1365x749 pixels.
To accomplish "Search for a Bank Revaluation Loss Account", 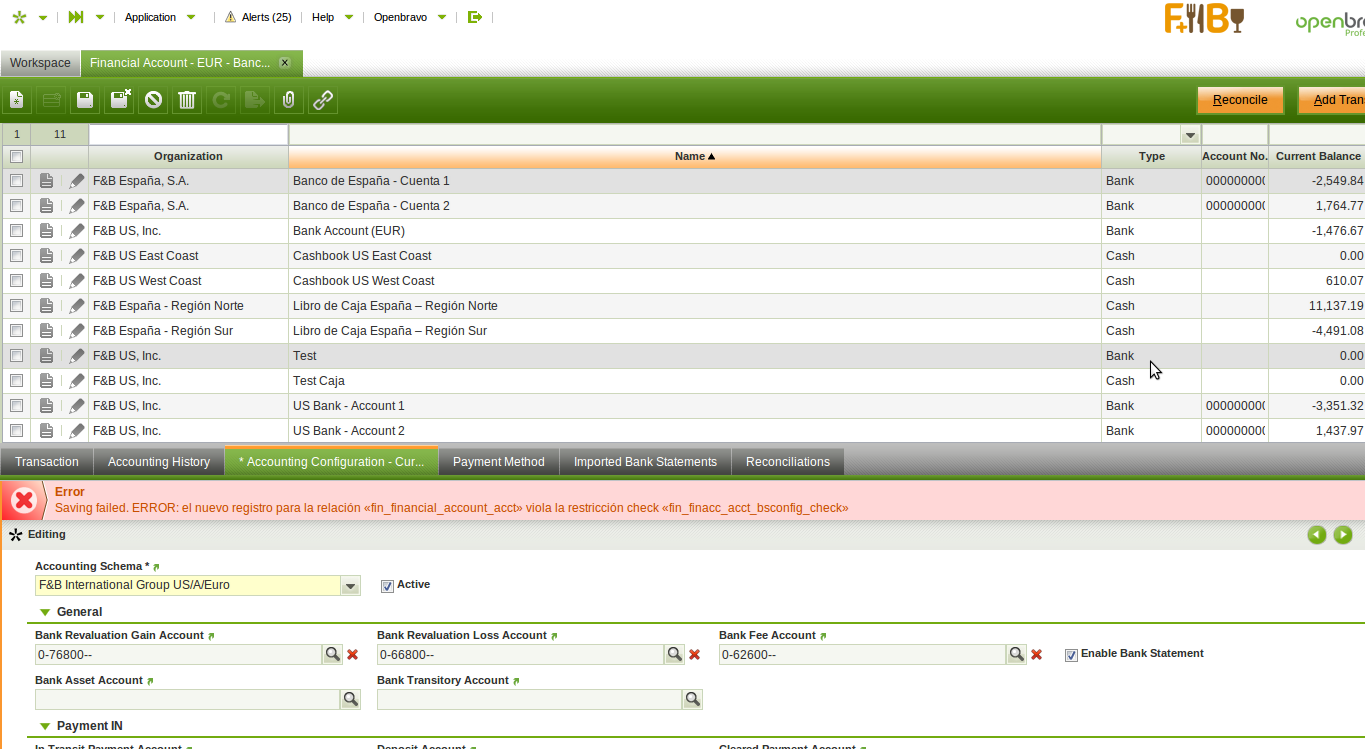I will (674, 654).
